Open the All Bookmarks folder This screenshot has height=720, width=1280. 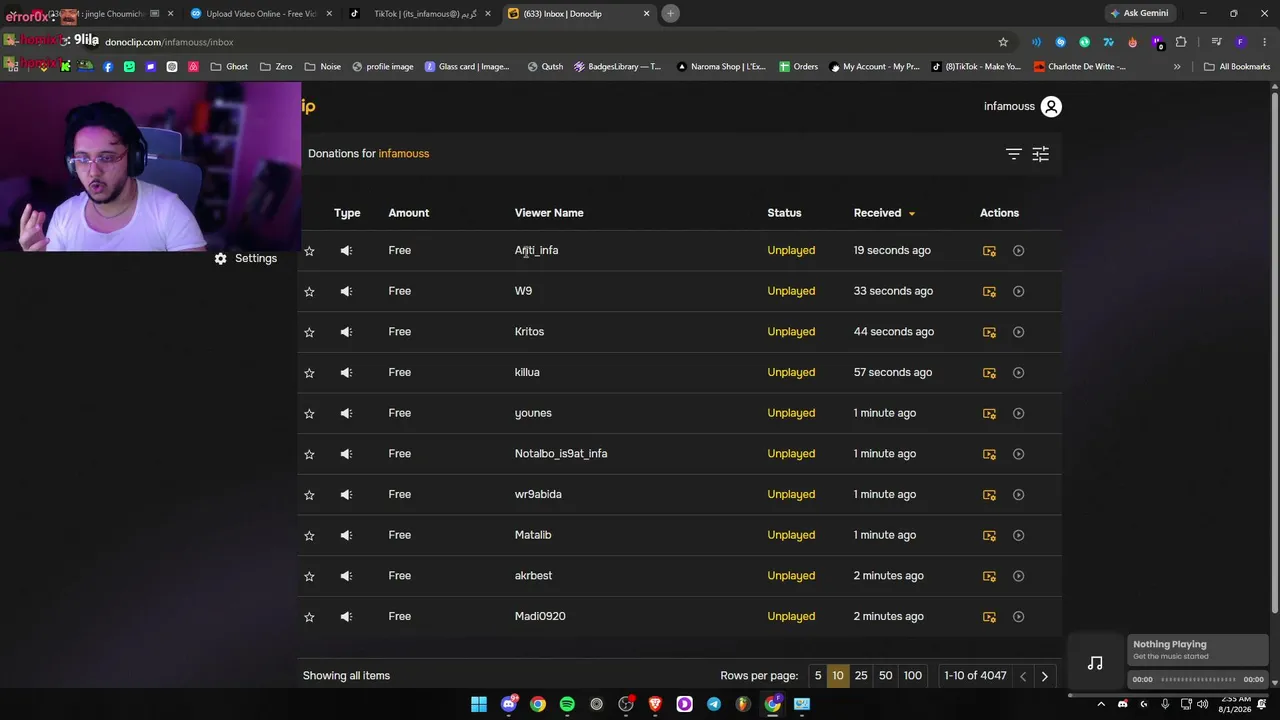1237,67
